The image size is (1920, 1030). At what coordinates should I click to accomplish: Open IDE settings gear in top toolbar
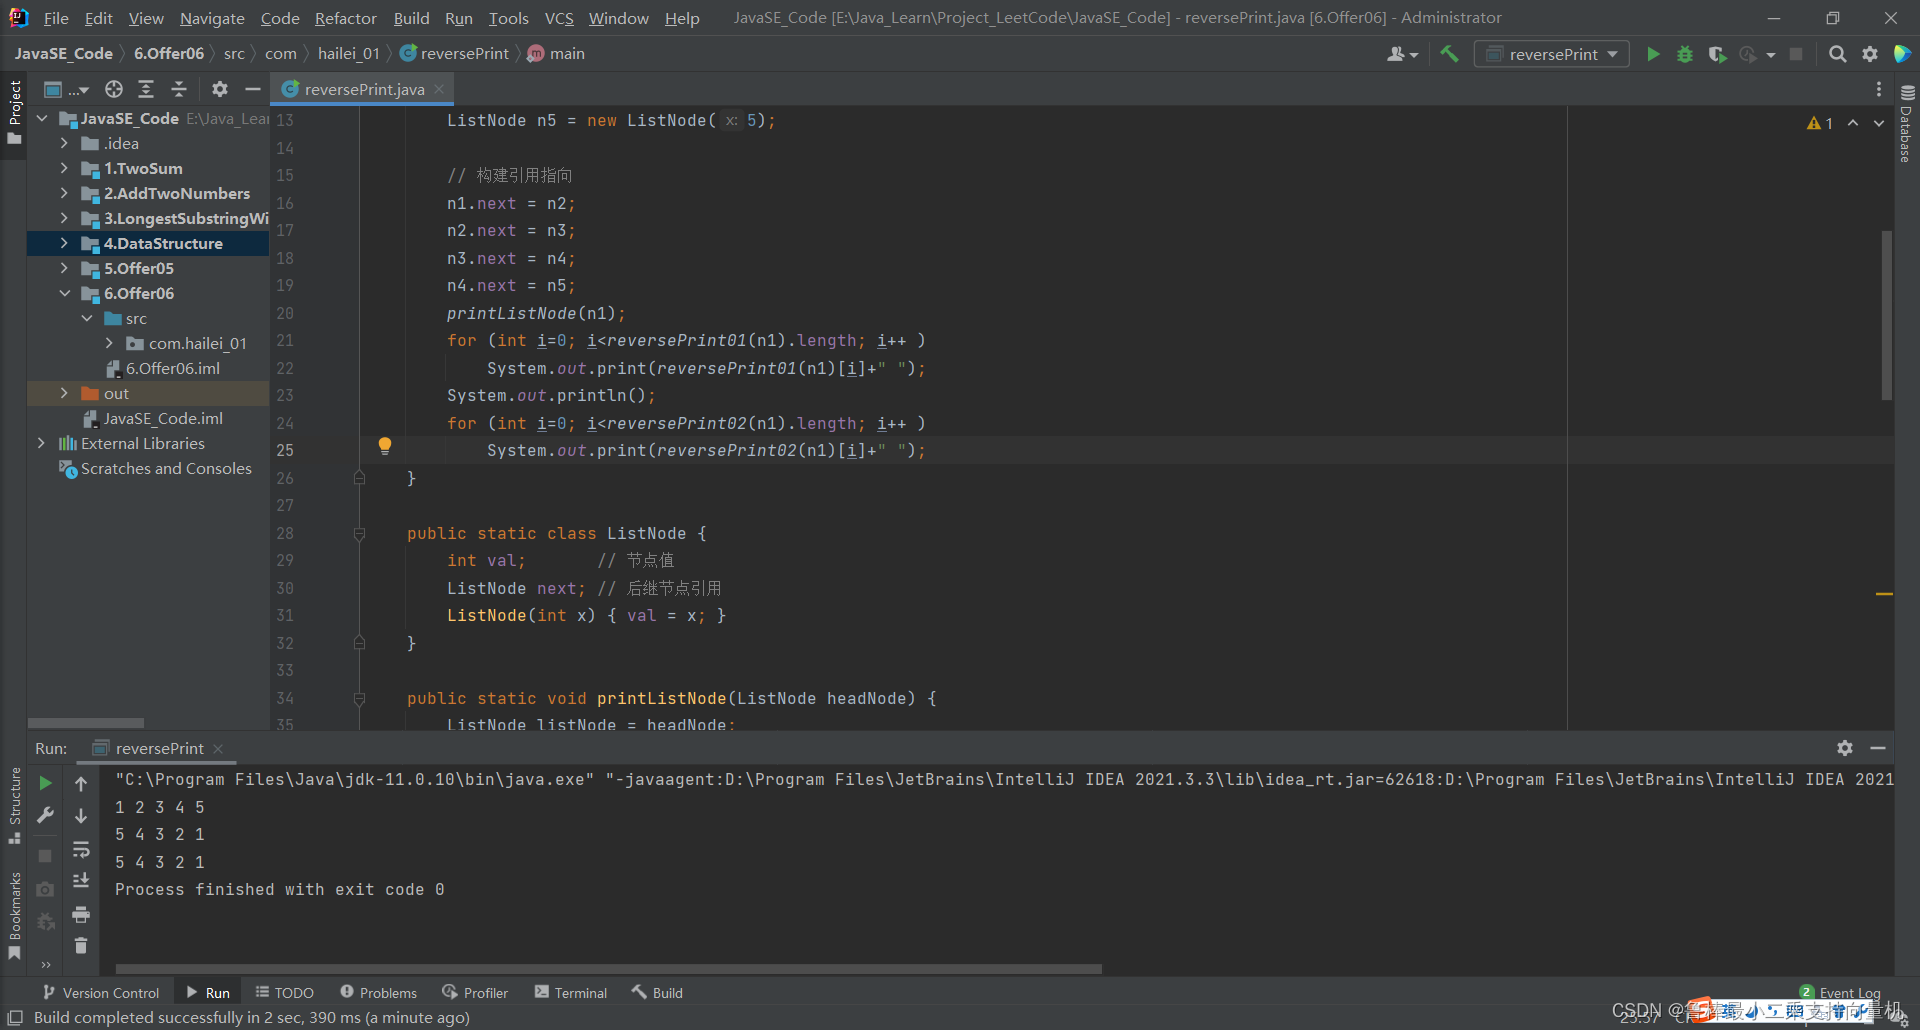tap(1869, 54)
